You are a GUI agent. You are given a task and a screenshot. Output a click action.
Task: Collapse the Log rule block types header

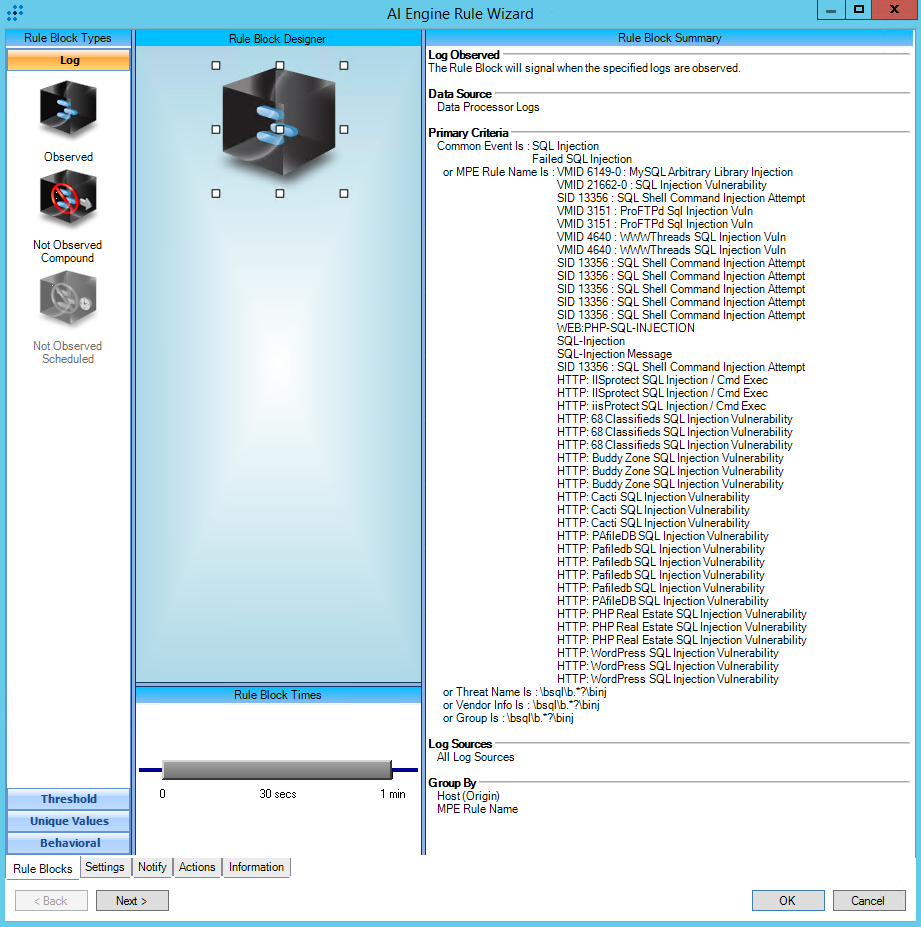pos(69,60)
